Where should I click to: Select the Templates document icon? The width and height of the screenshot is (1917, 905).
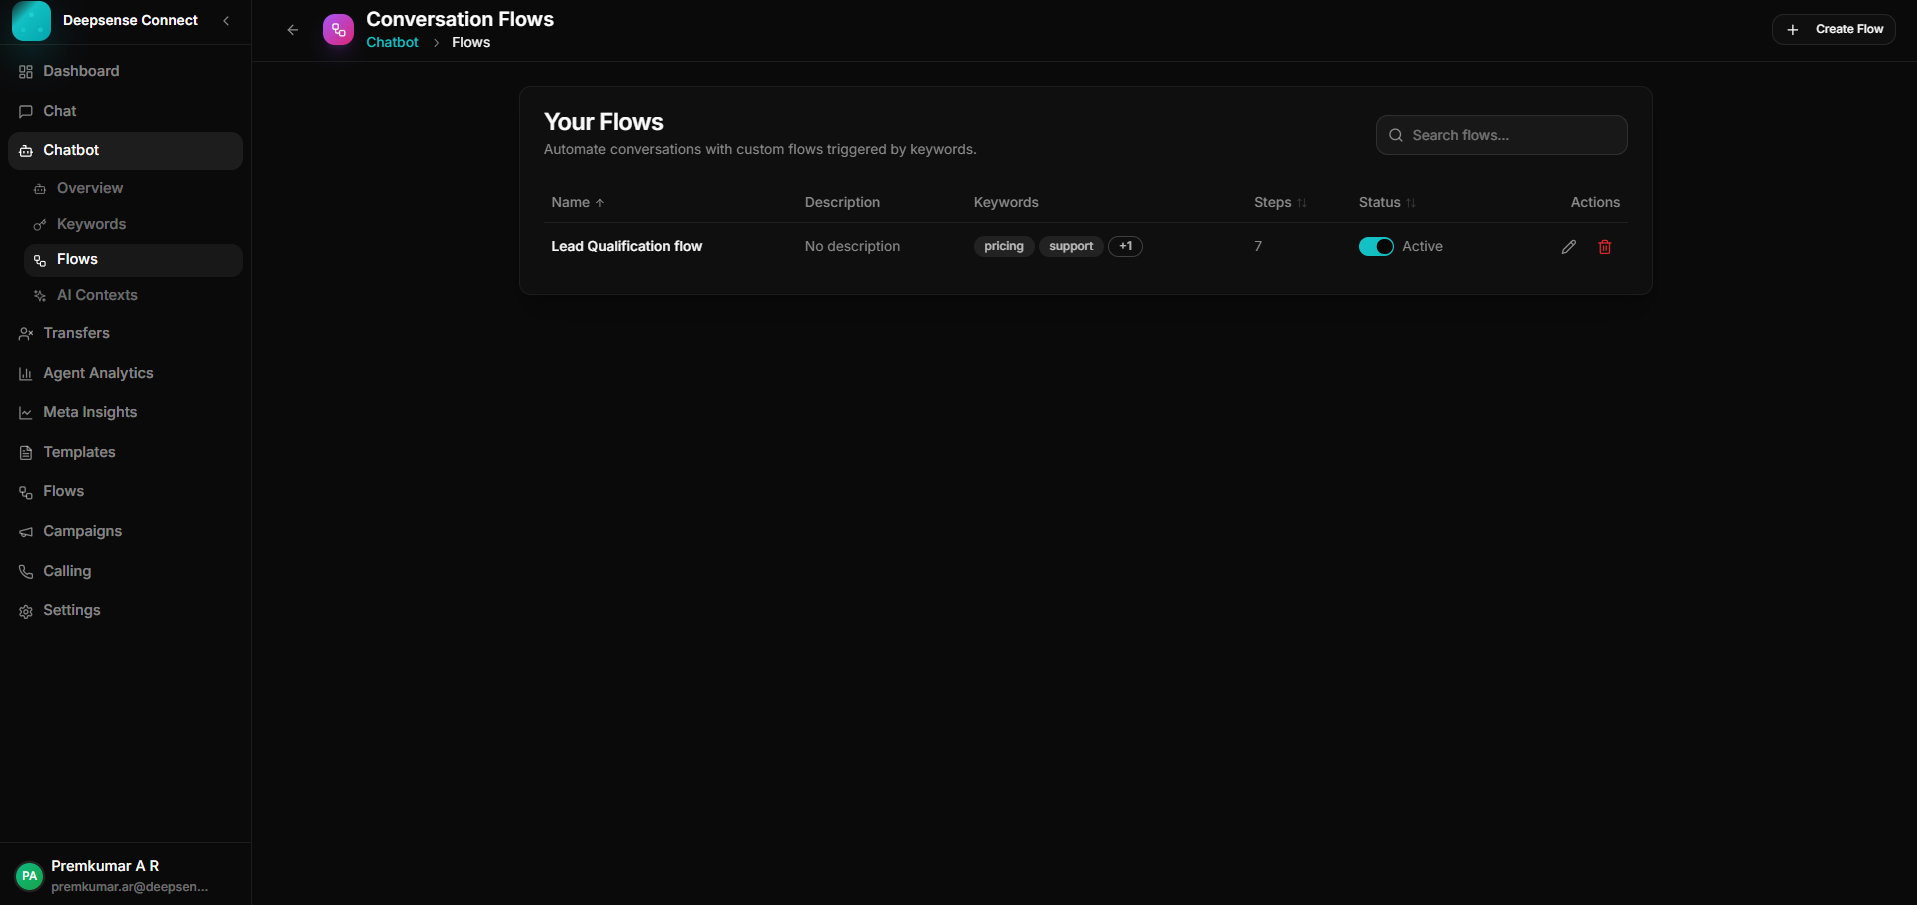point(25,452)
